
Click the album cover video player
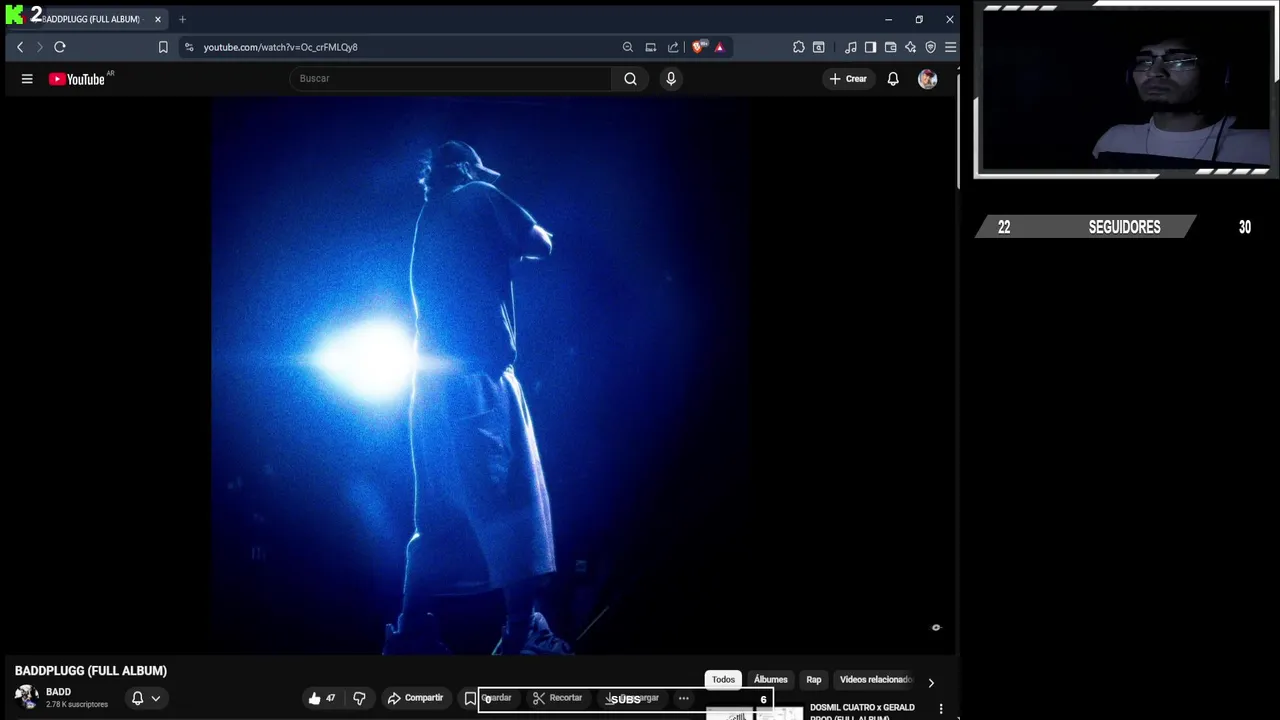point(480,375)
